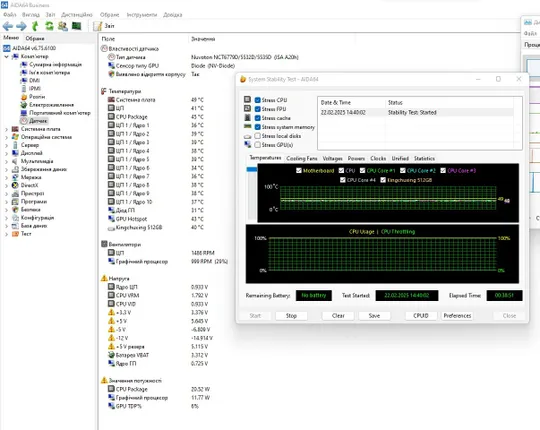
Task: Click the monitor icon beside Stress GPU(s)
Action: tap(247, 145)
